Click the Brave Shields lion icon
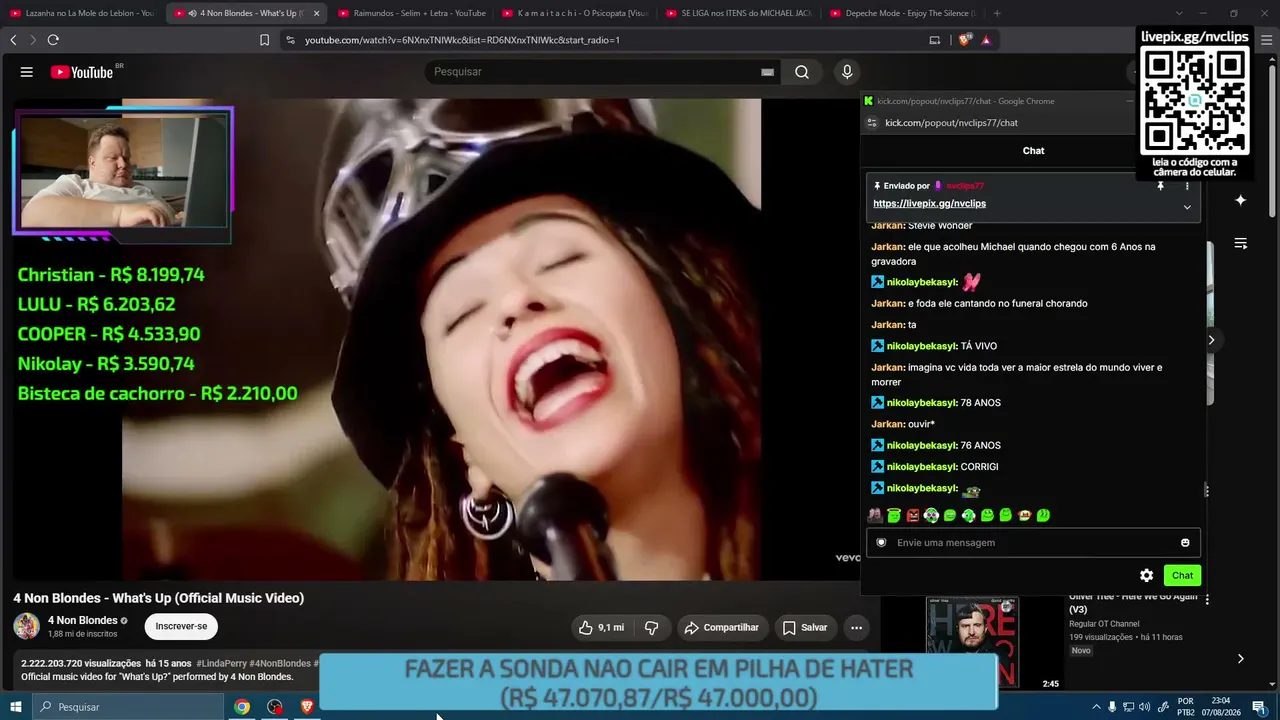Screen dimensions: 1280x720 (x=964, y=40)
